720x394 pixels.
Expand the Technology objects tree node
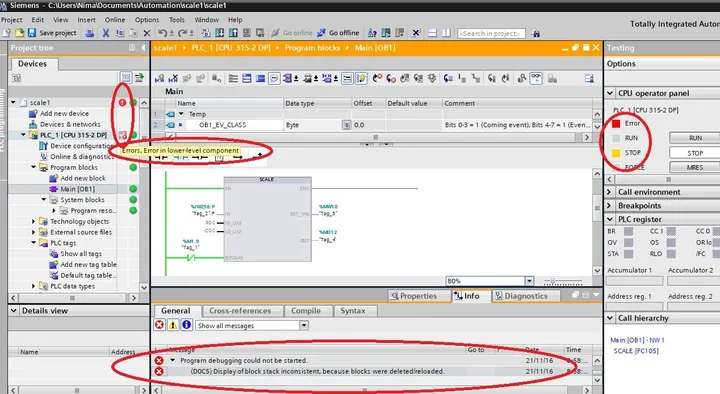[x=34, y=221]
